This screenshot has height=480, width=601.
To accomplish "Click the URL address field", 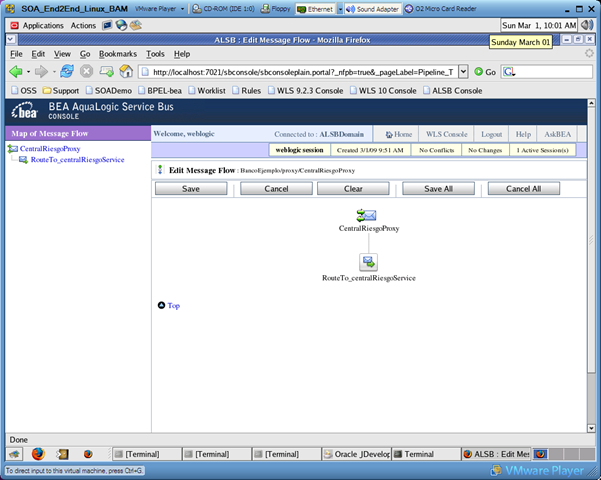I will point(299,72).
